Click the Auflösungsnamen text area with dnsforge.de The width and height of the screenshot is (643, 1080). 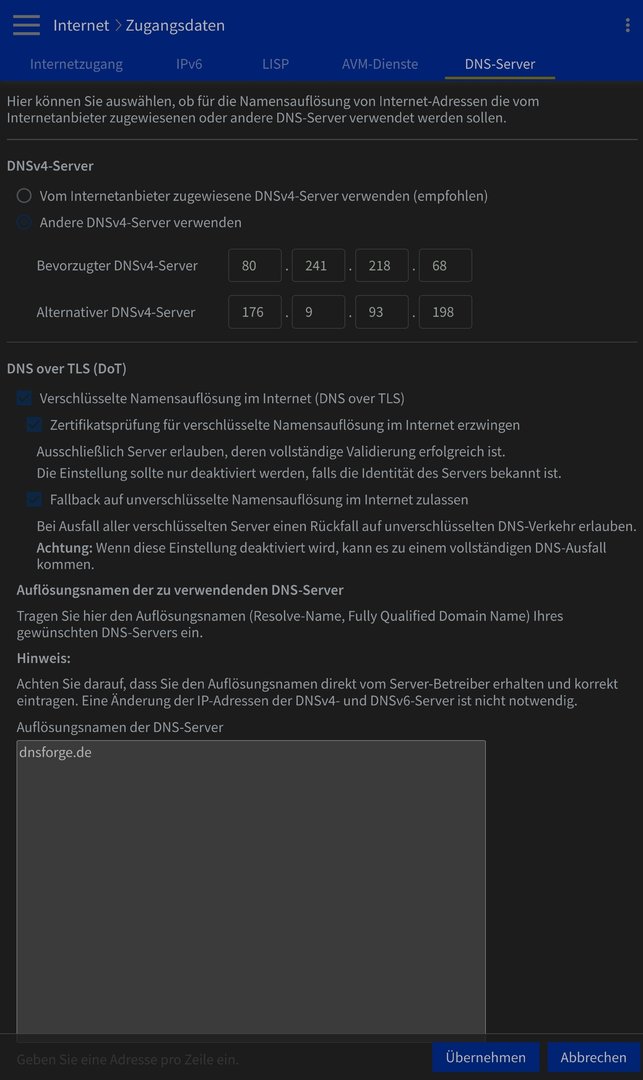point(251,889)
